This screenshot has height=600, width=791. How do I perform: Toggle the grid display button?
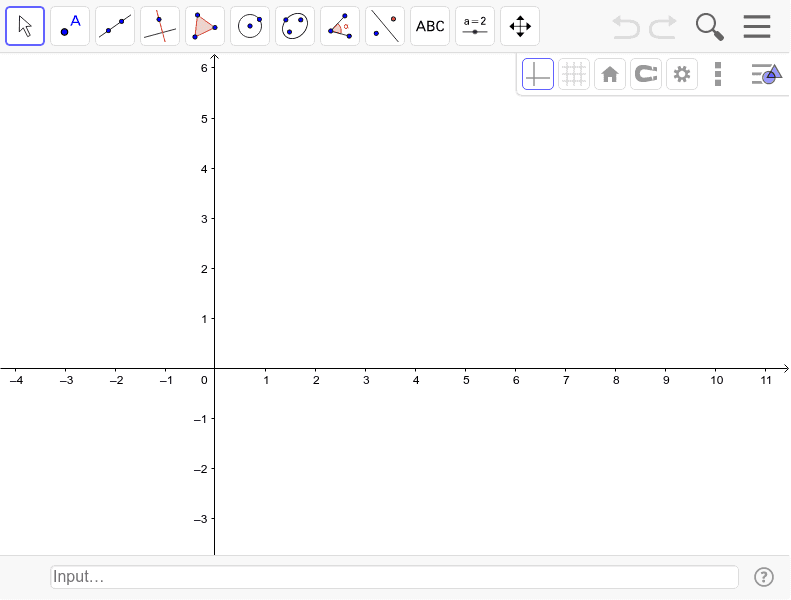(574, 74)
